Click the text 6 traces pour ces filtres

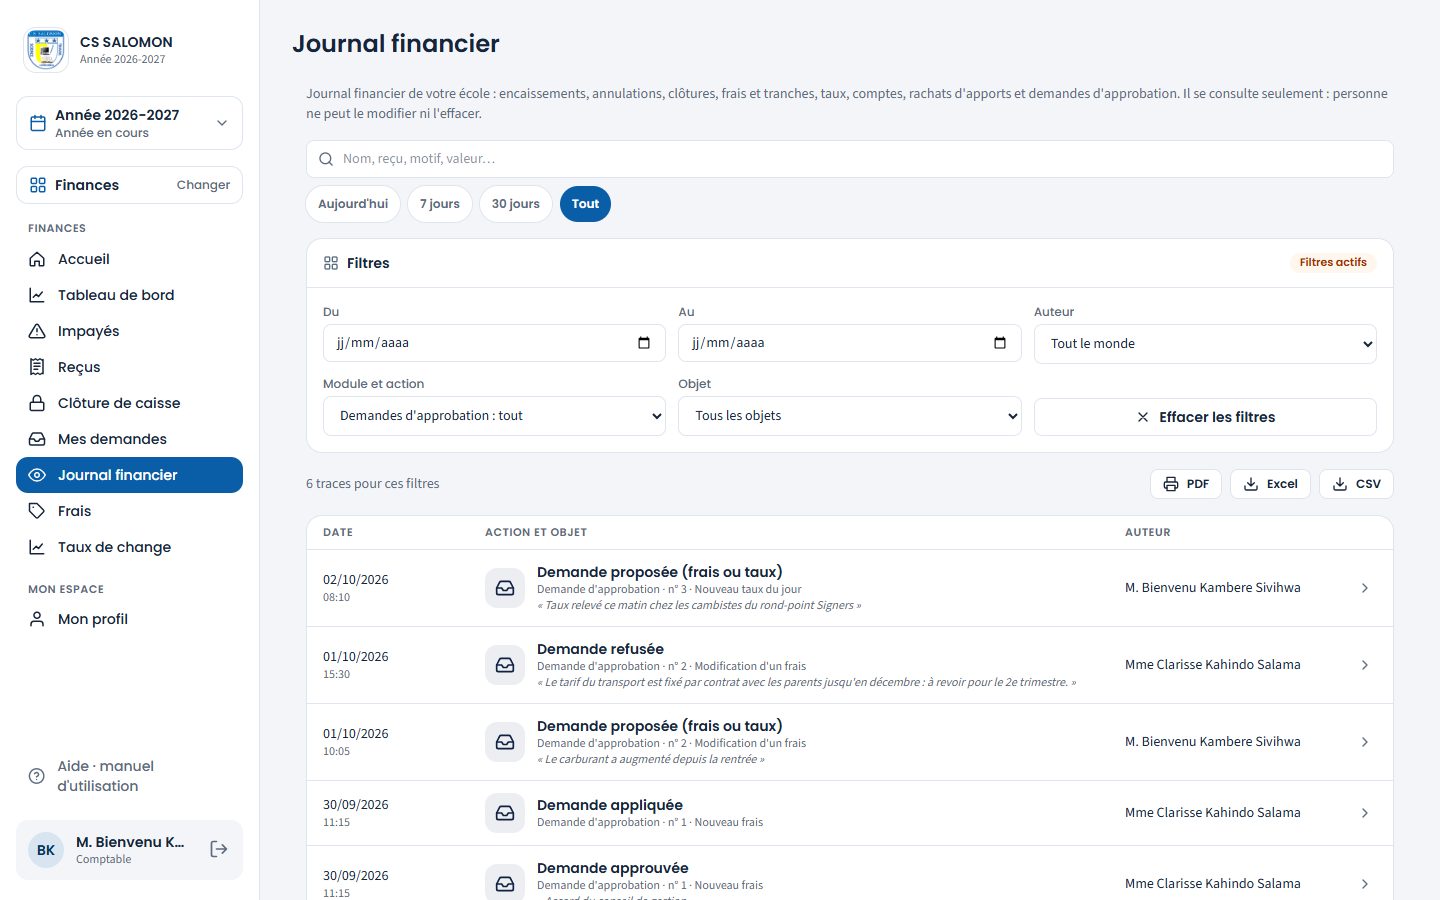click(373, 484)
